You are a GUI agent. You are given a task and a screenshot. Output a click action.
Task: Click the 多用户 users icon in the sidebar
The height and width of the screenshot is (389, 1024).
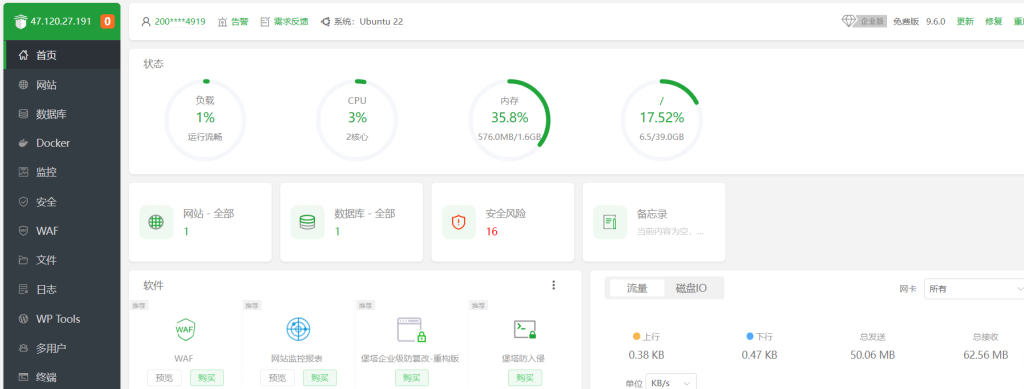24,348
